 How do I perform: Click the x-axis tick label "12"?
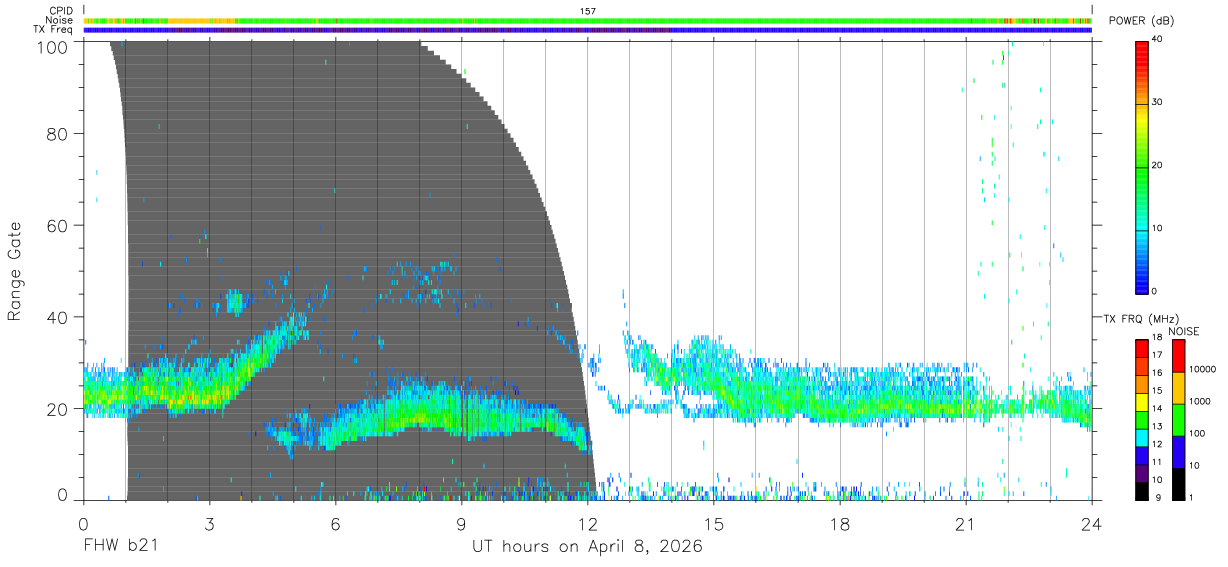point(588,522)
